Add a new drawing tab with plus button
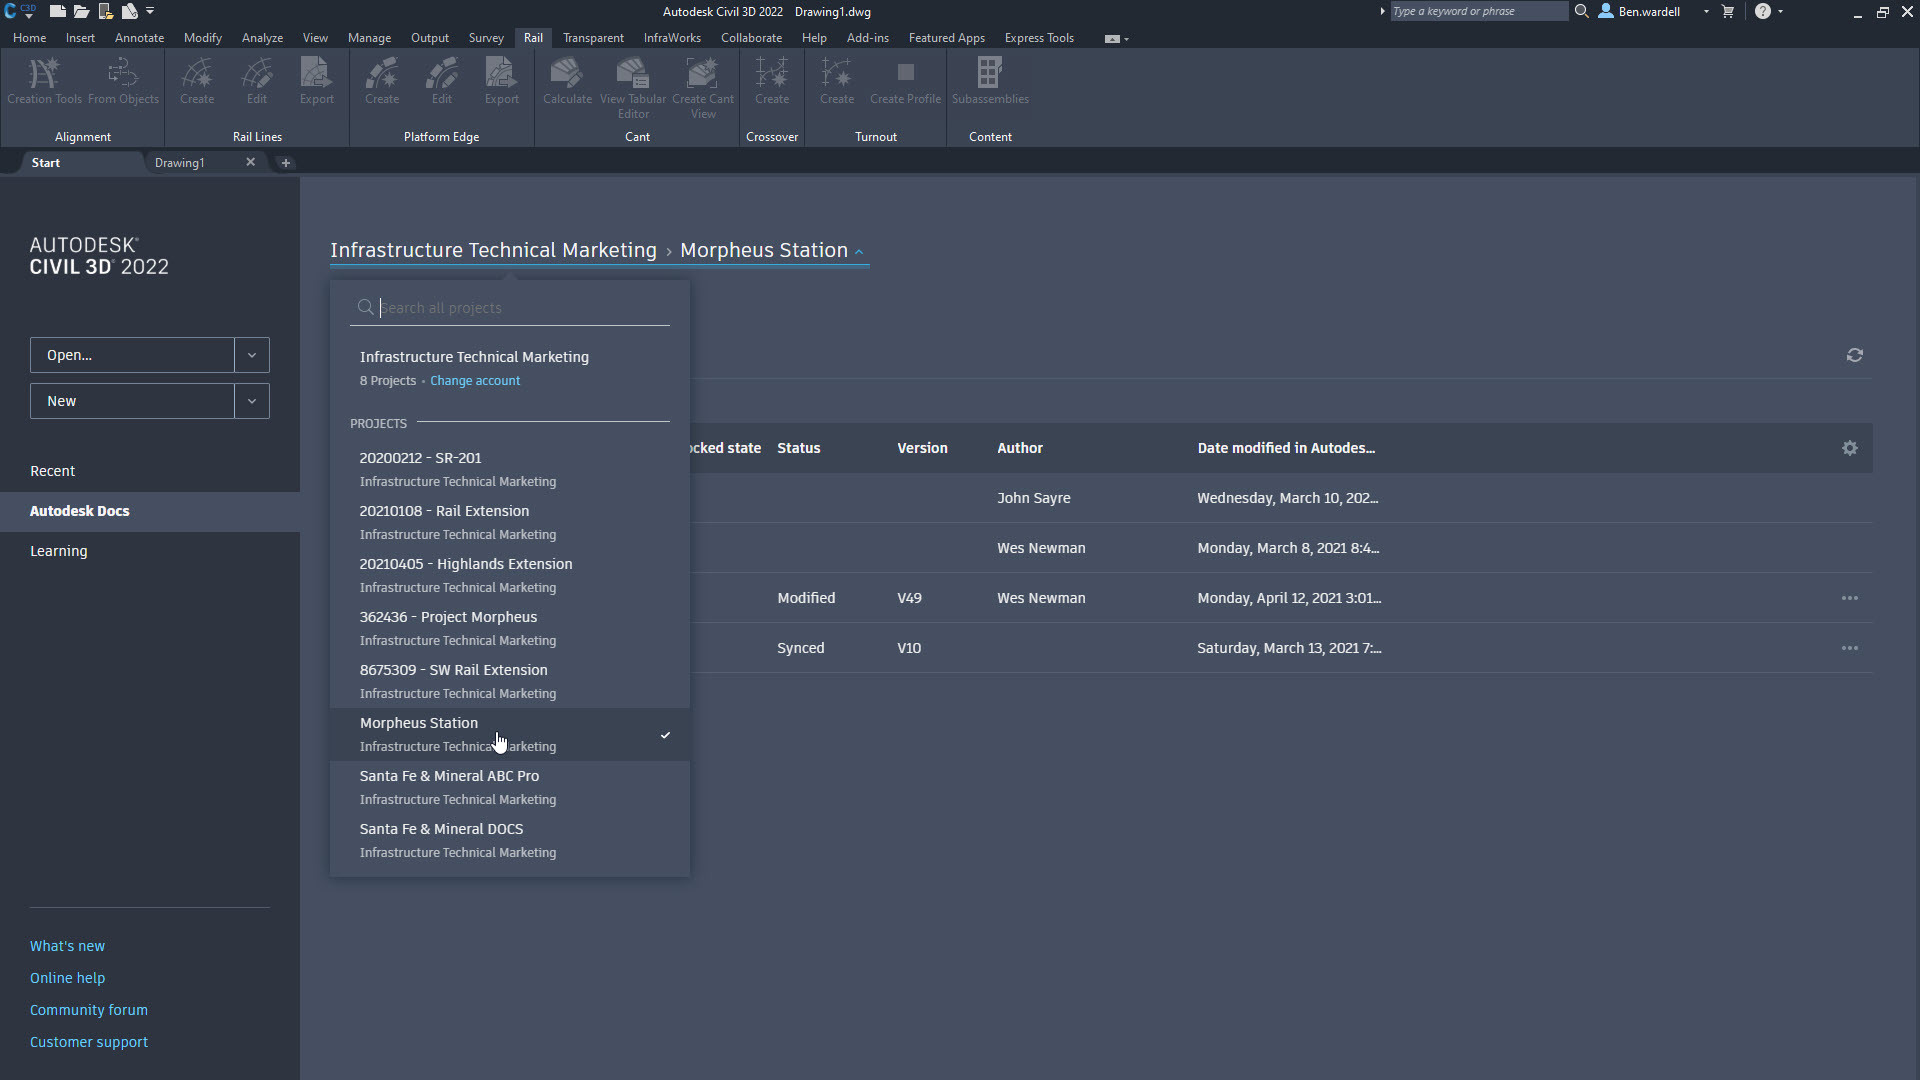Screen dimensions: 1920x1080 [x=285, y=162]
